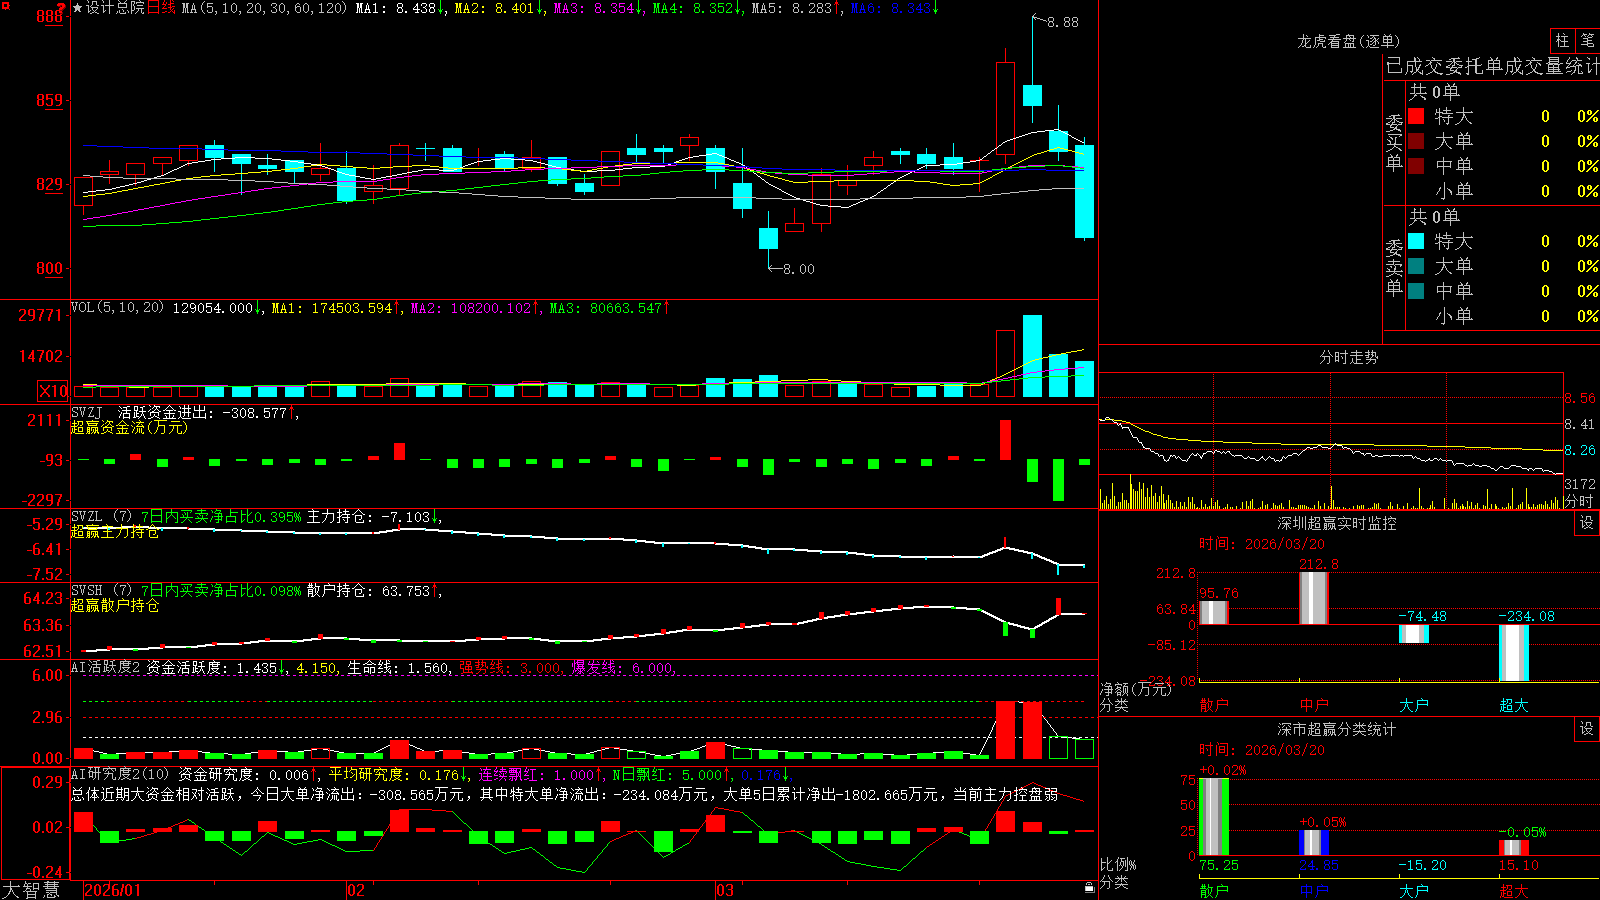Click the bright red 特大 buy-order swatch
1600x900 pixels.
point(1416,116)
